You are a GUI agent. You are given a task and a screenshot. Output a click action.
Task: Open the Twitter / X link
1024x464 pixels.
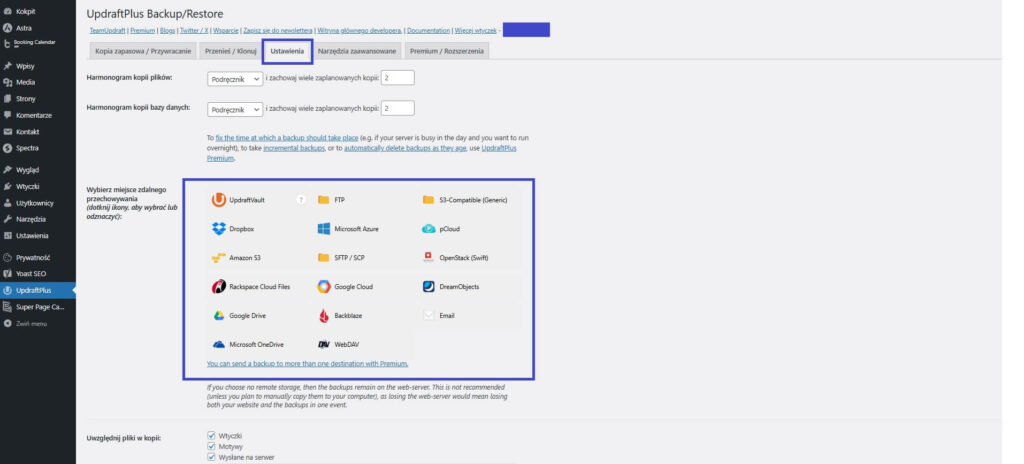click(x=194, y=31)
